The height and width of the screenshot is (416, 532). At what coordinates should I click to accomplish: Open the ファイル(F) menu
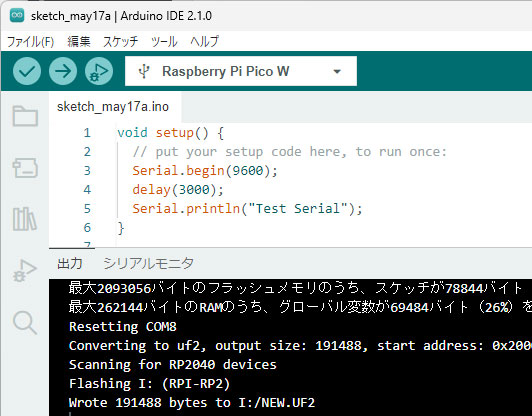(31, 42)
